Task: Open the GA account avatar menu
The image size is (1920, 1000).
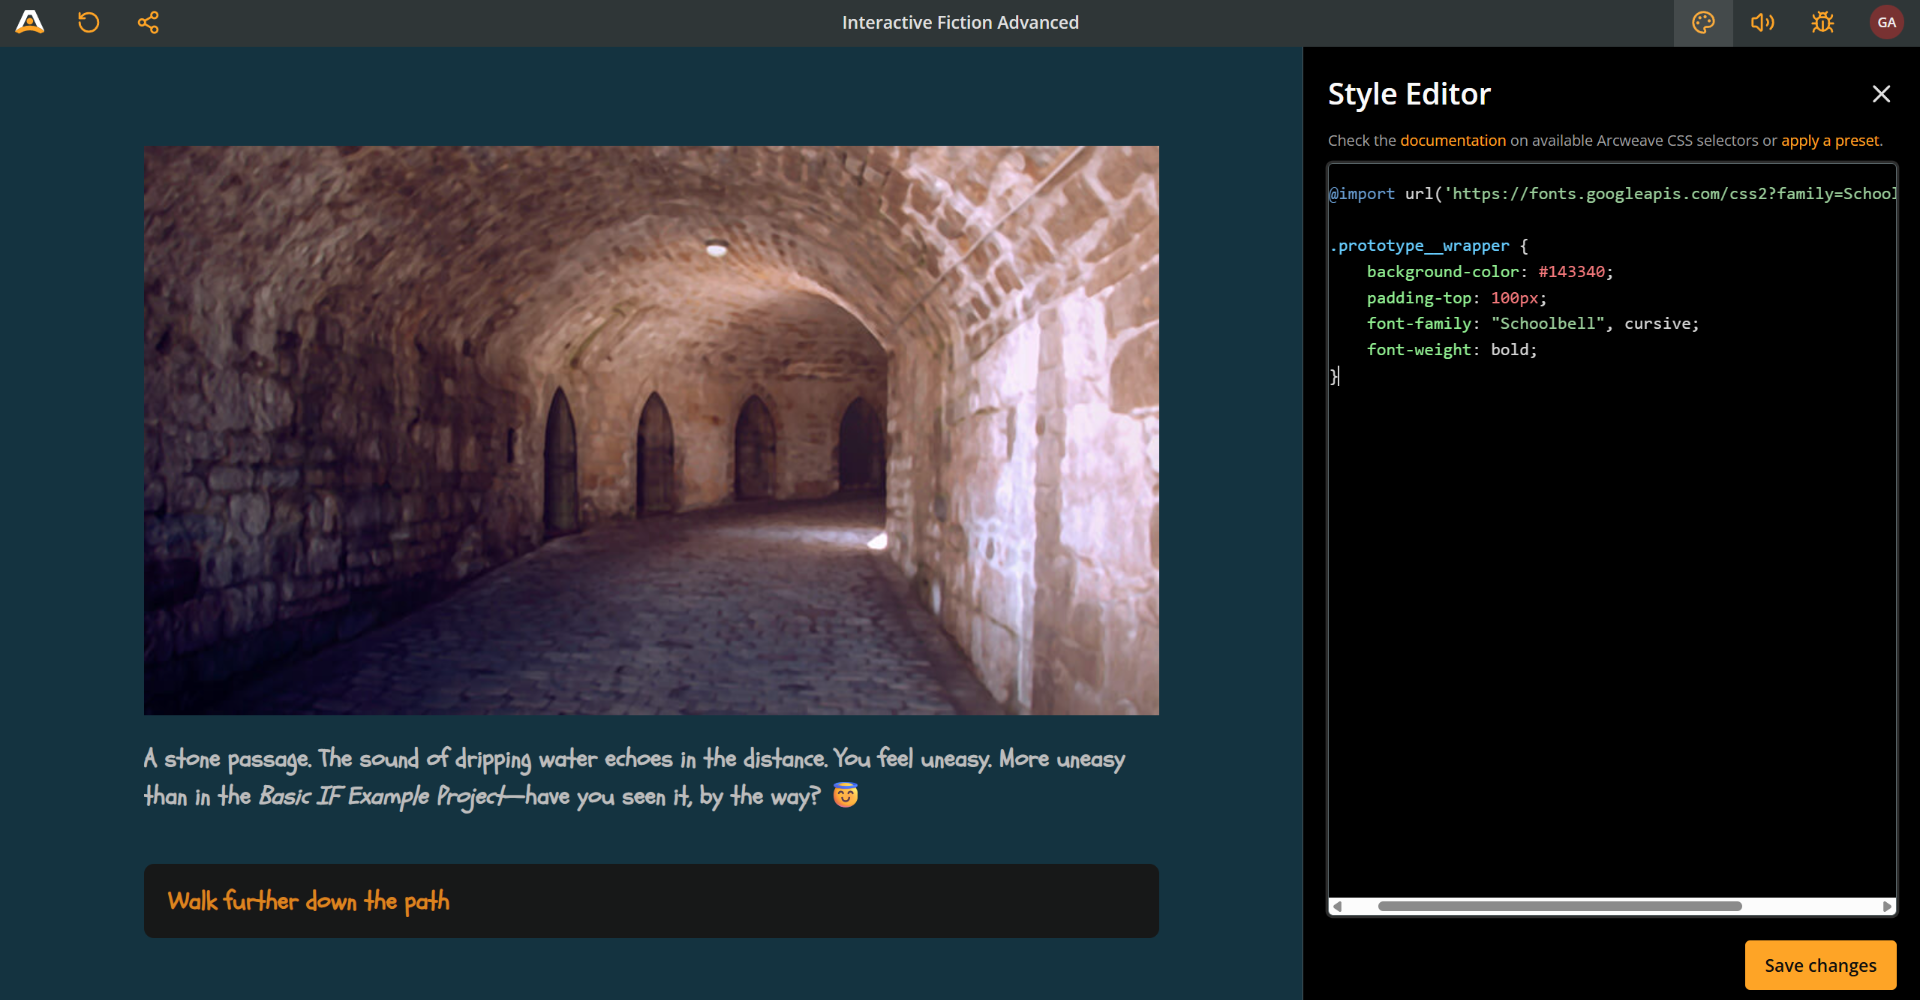Action: pos(1886,22)
